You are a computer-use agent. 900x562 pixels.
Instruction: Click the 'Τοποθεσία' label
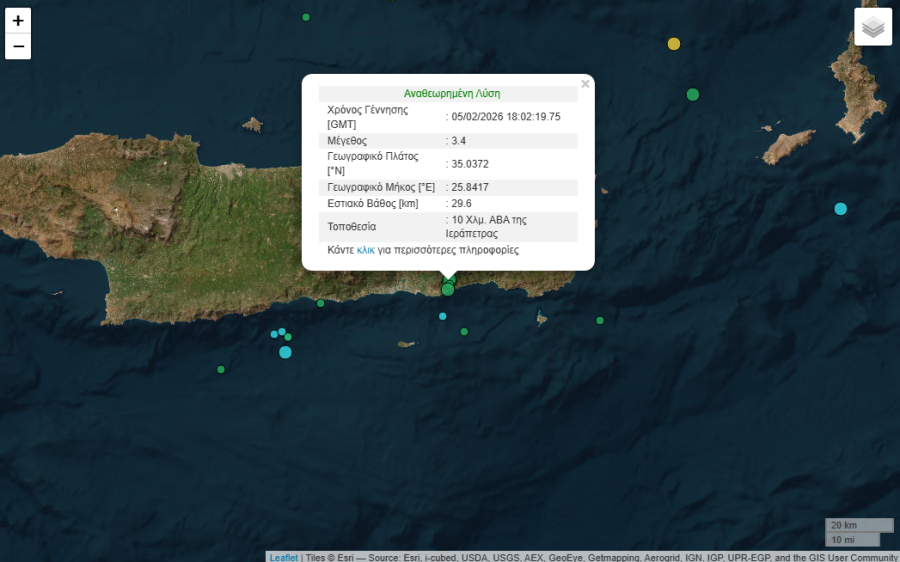351,227
